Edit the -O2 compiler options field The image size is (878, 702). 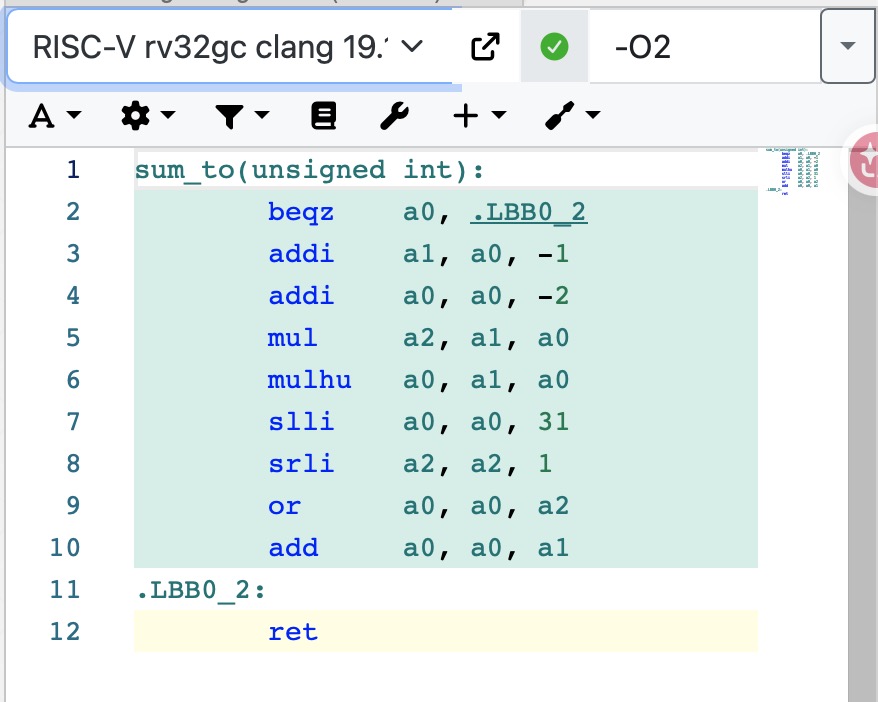[x=704, y=46]
